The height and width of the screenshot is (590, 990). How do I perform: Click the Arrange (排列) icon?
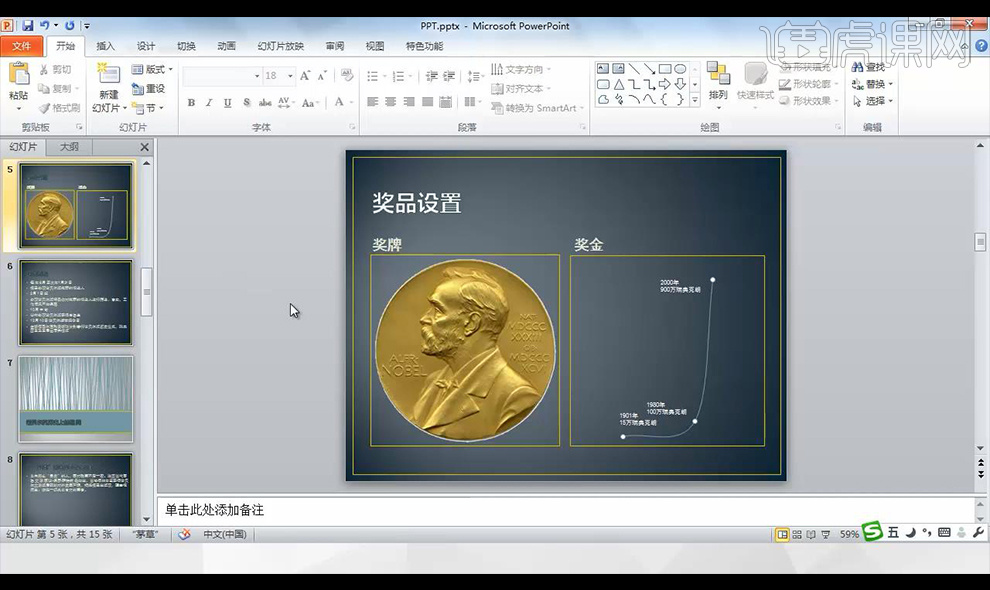coord(719,73)
